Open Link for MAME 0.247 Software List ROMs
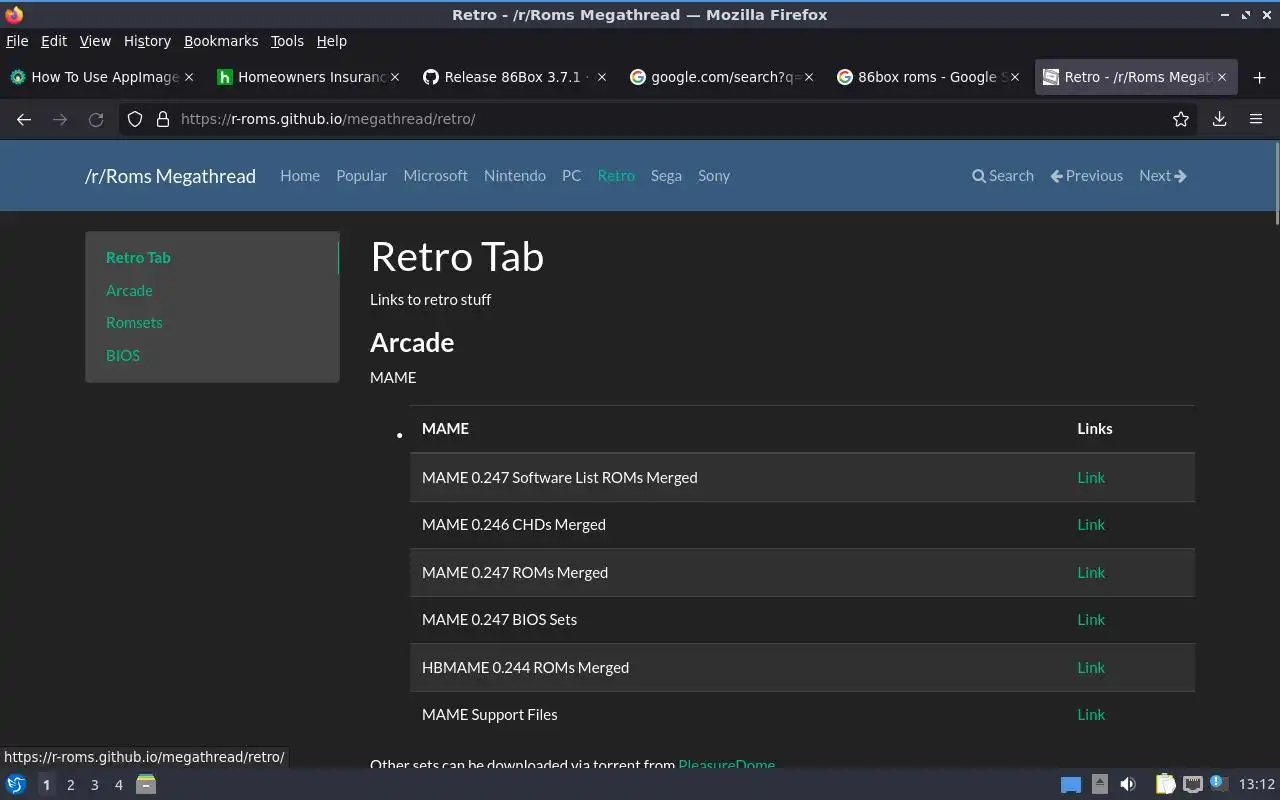The width and height of the screenshot is (1280, 800). point(1090,478)
